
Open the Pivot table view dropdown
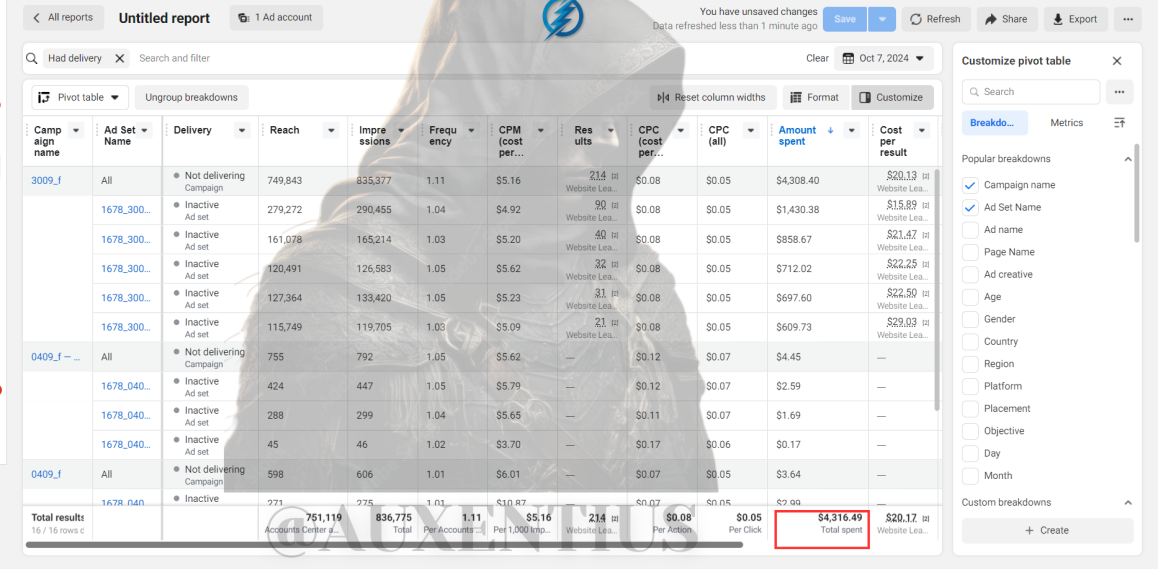coord(80,98)
